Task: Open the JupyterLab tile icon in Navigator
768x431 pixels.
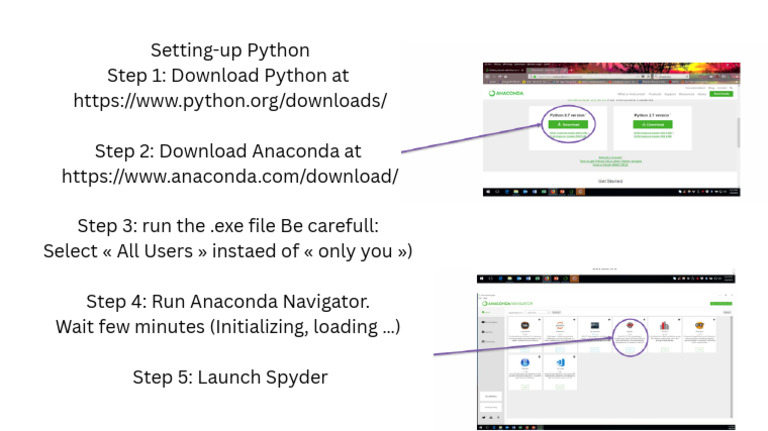Action: [x=525, y=325]
